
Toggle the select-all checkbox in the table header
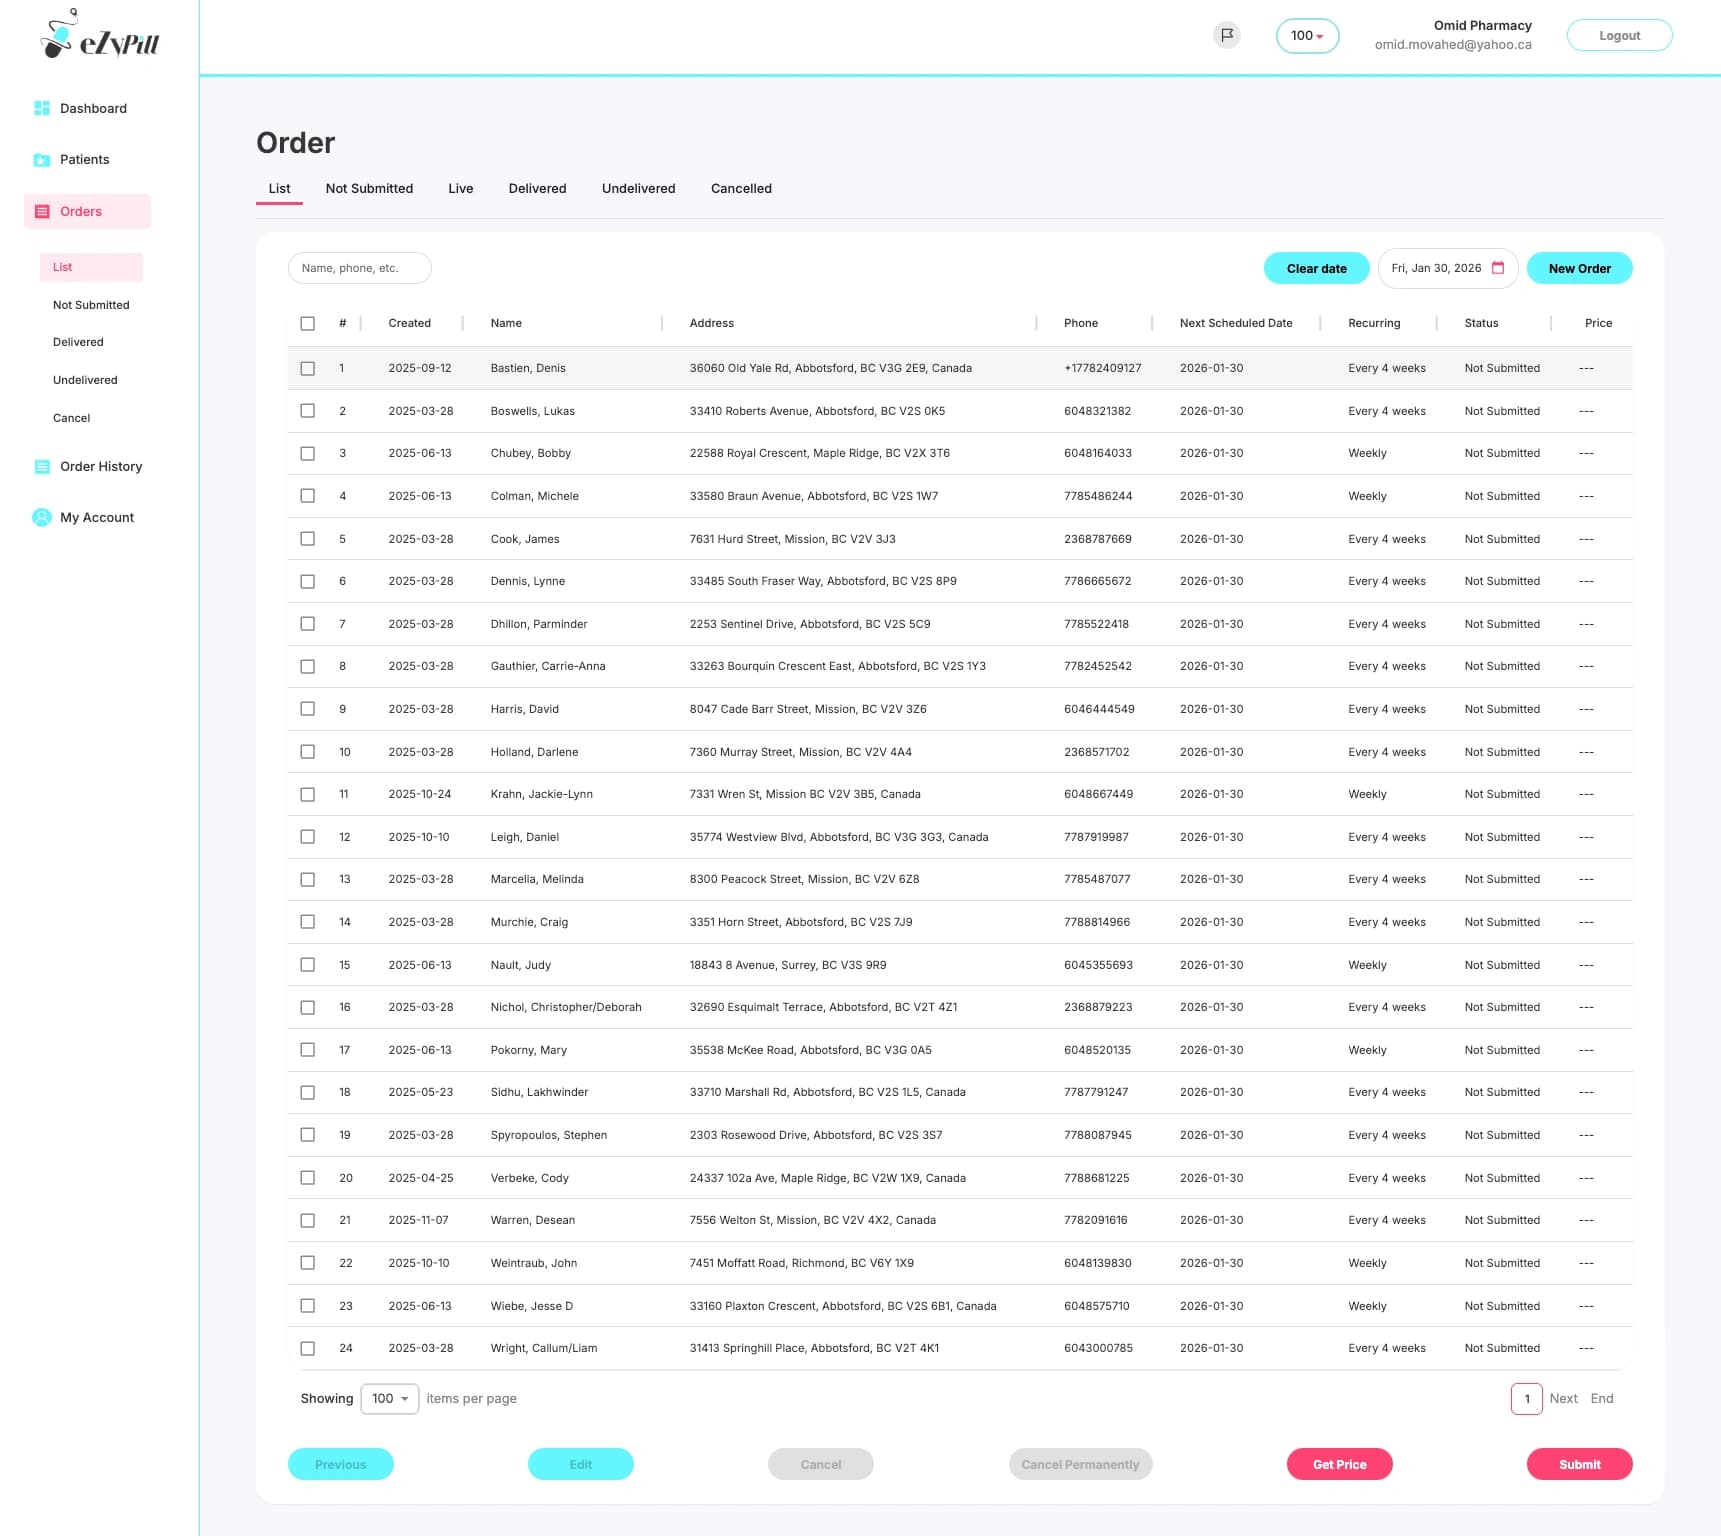click(307, 324)
